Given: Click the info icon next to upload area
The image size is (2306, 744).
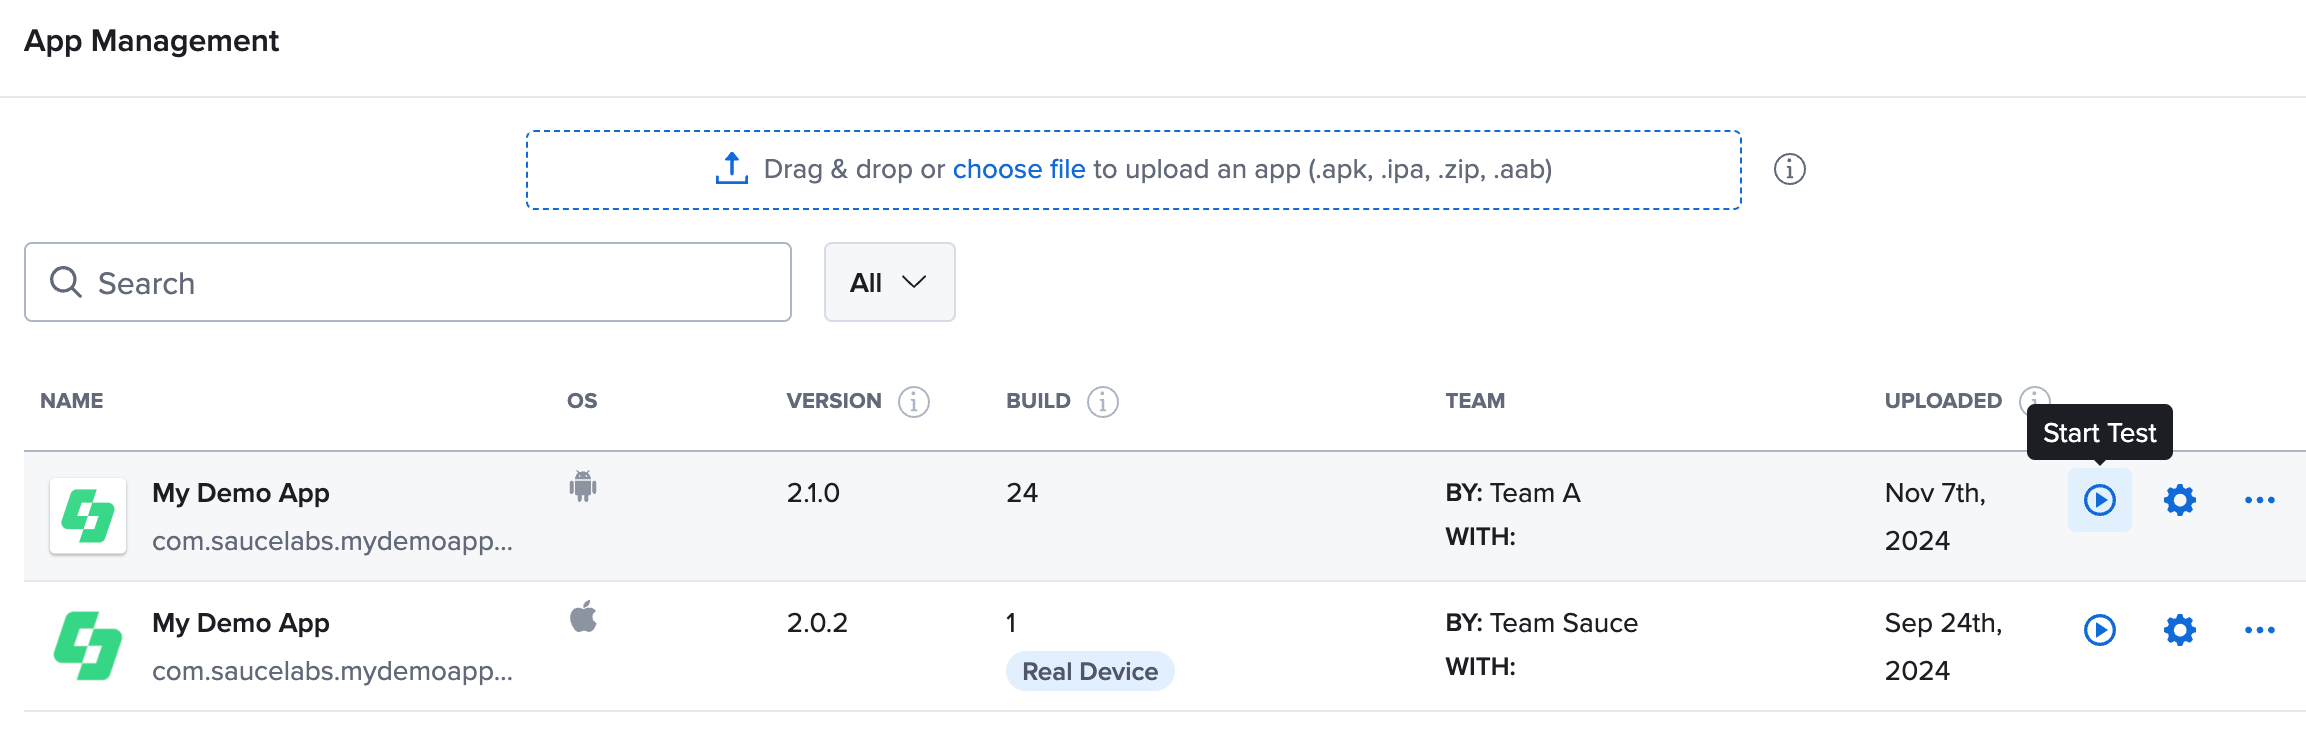Looking at the screenshot, I should coord(1789,169).
